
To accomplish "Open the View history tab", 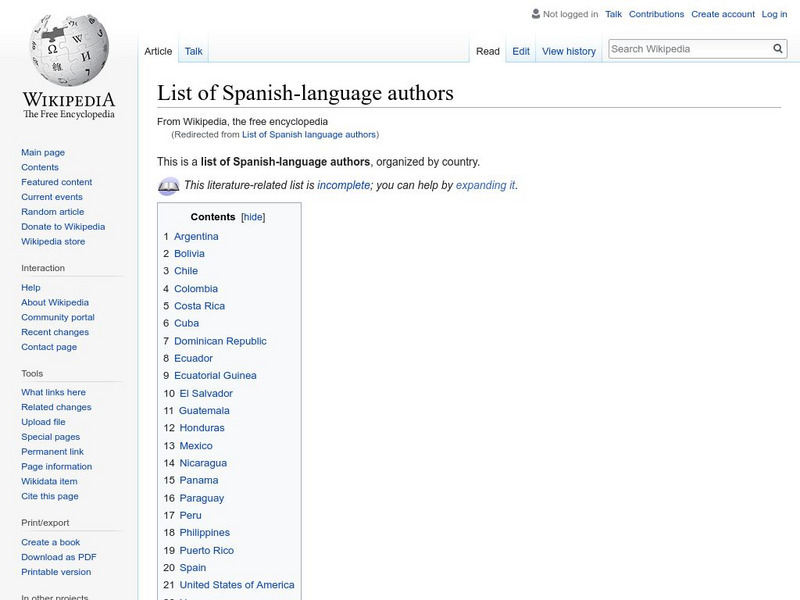I will coord(569,51).
